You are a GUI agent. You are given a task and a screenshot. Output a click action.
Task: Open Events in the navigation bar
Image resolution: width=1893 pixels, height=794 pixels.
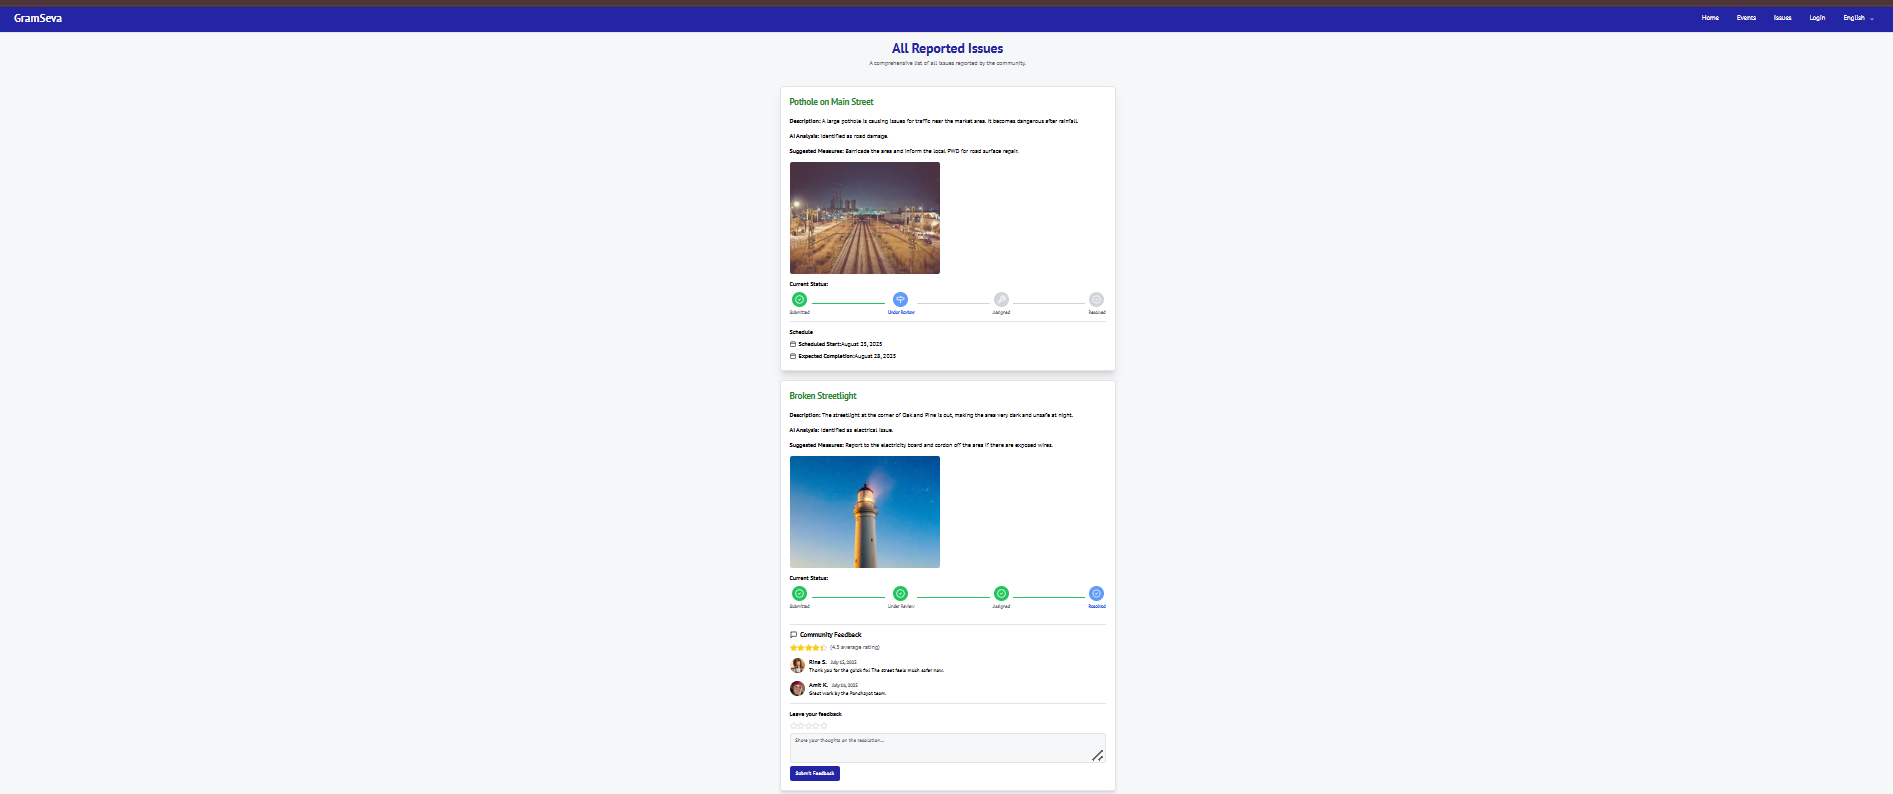tap(1746, 18)
